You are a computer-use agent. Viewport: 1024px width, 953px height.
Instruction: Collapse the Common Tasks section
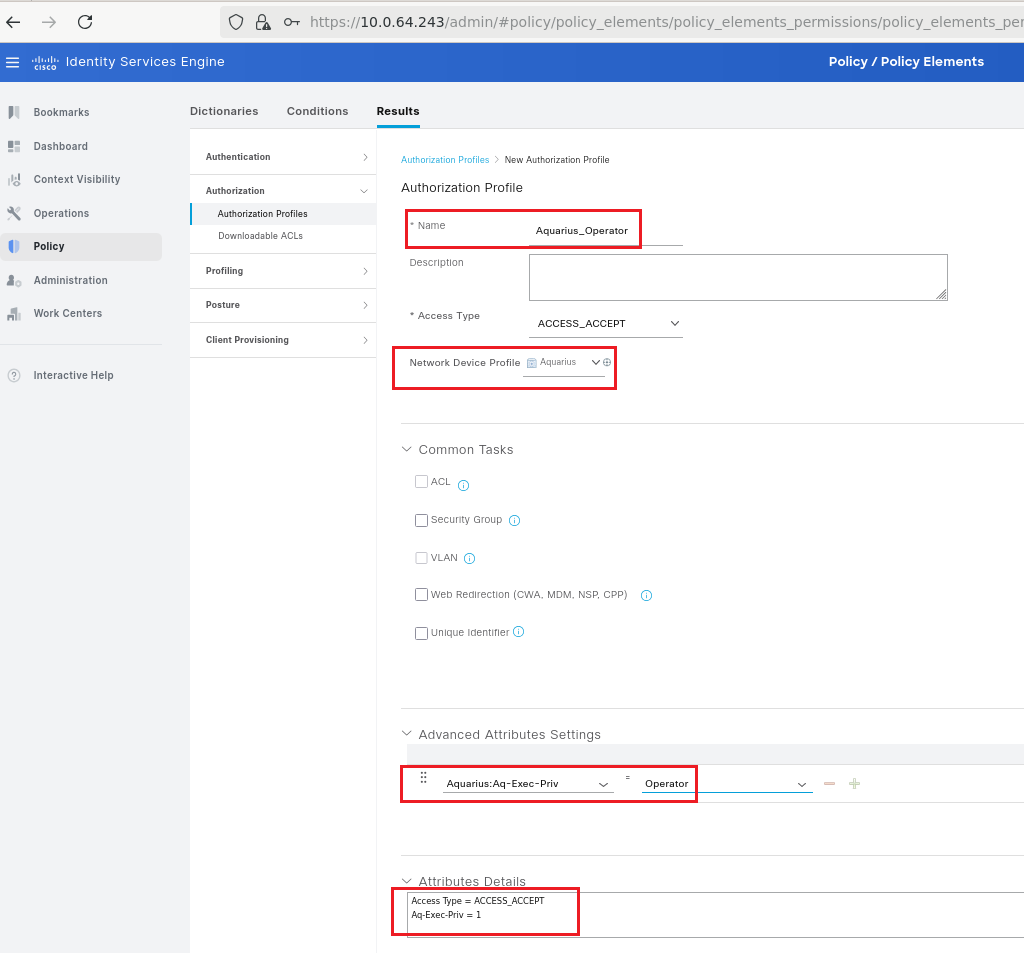406,449
